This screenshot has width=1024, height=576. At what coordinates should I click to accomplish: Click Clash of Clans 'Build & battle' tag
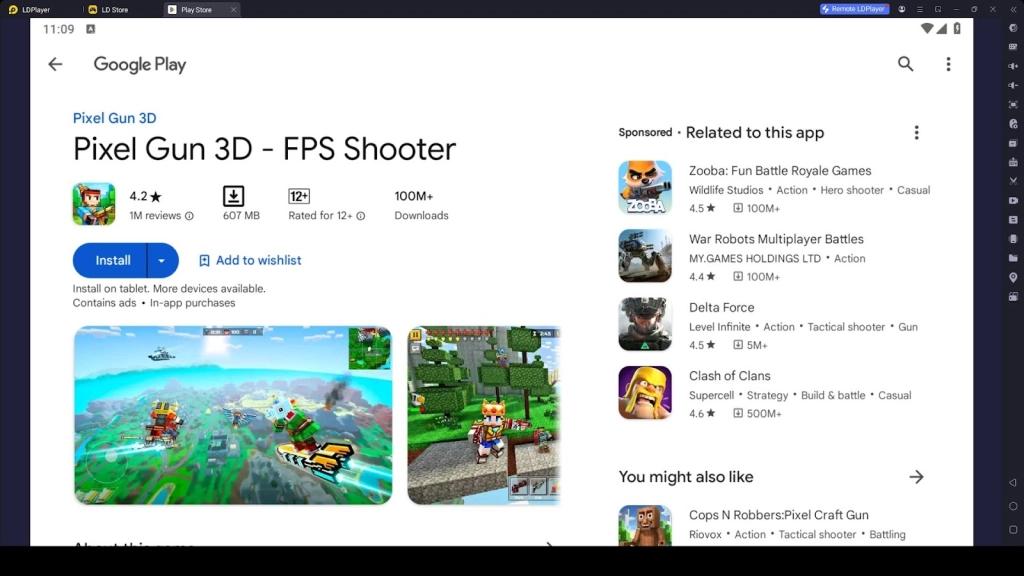[833, 396]
